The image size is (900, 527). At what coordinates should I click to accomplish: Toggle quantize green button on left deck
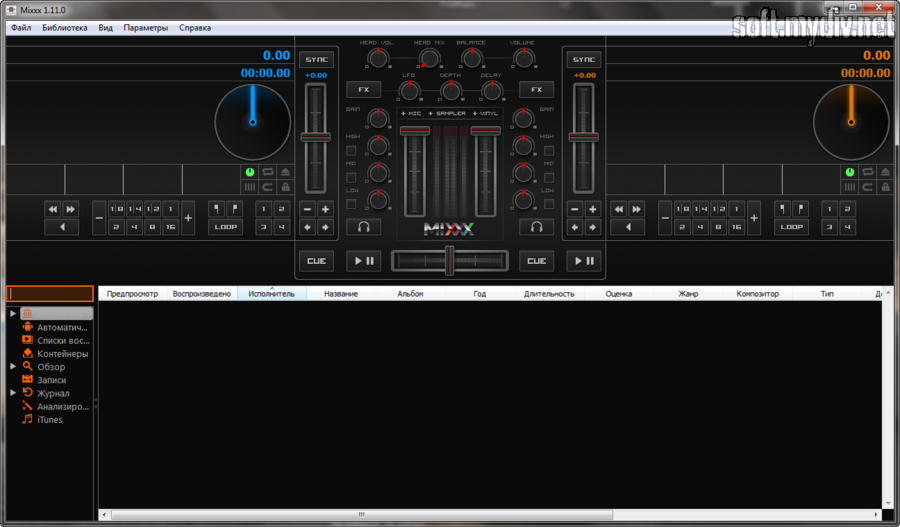(250, 172)
